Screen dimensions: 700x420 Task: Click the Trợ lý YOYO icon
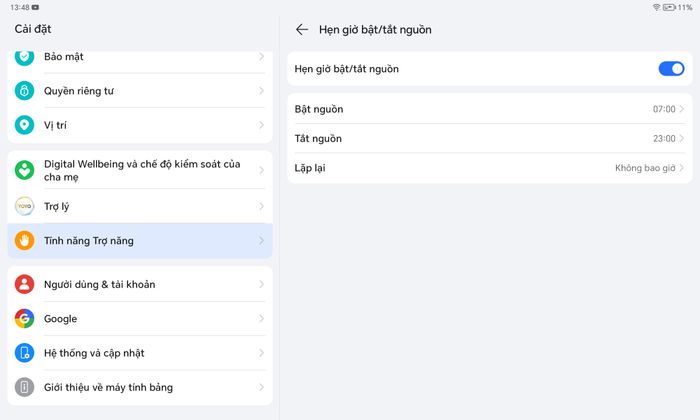[x=25, y=206]
